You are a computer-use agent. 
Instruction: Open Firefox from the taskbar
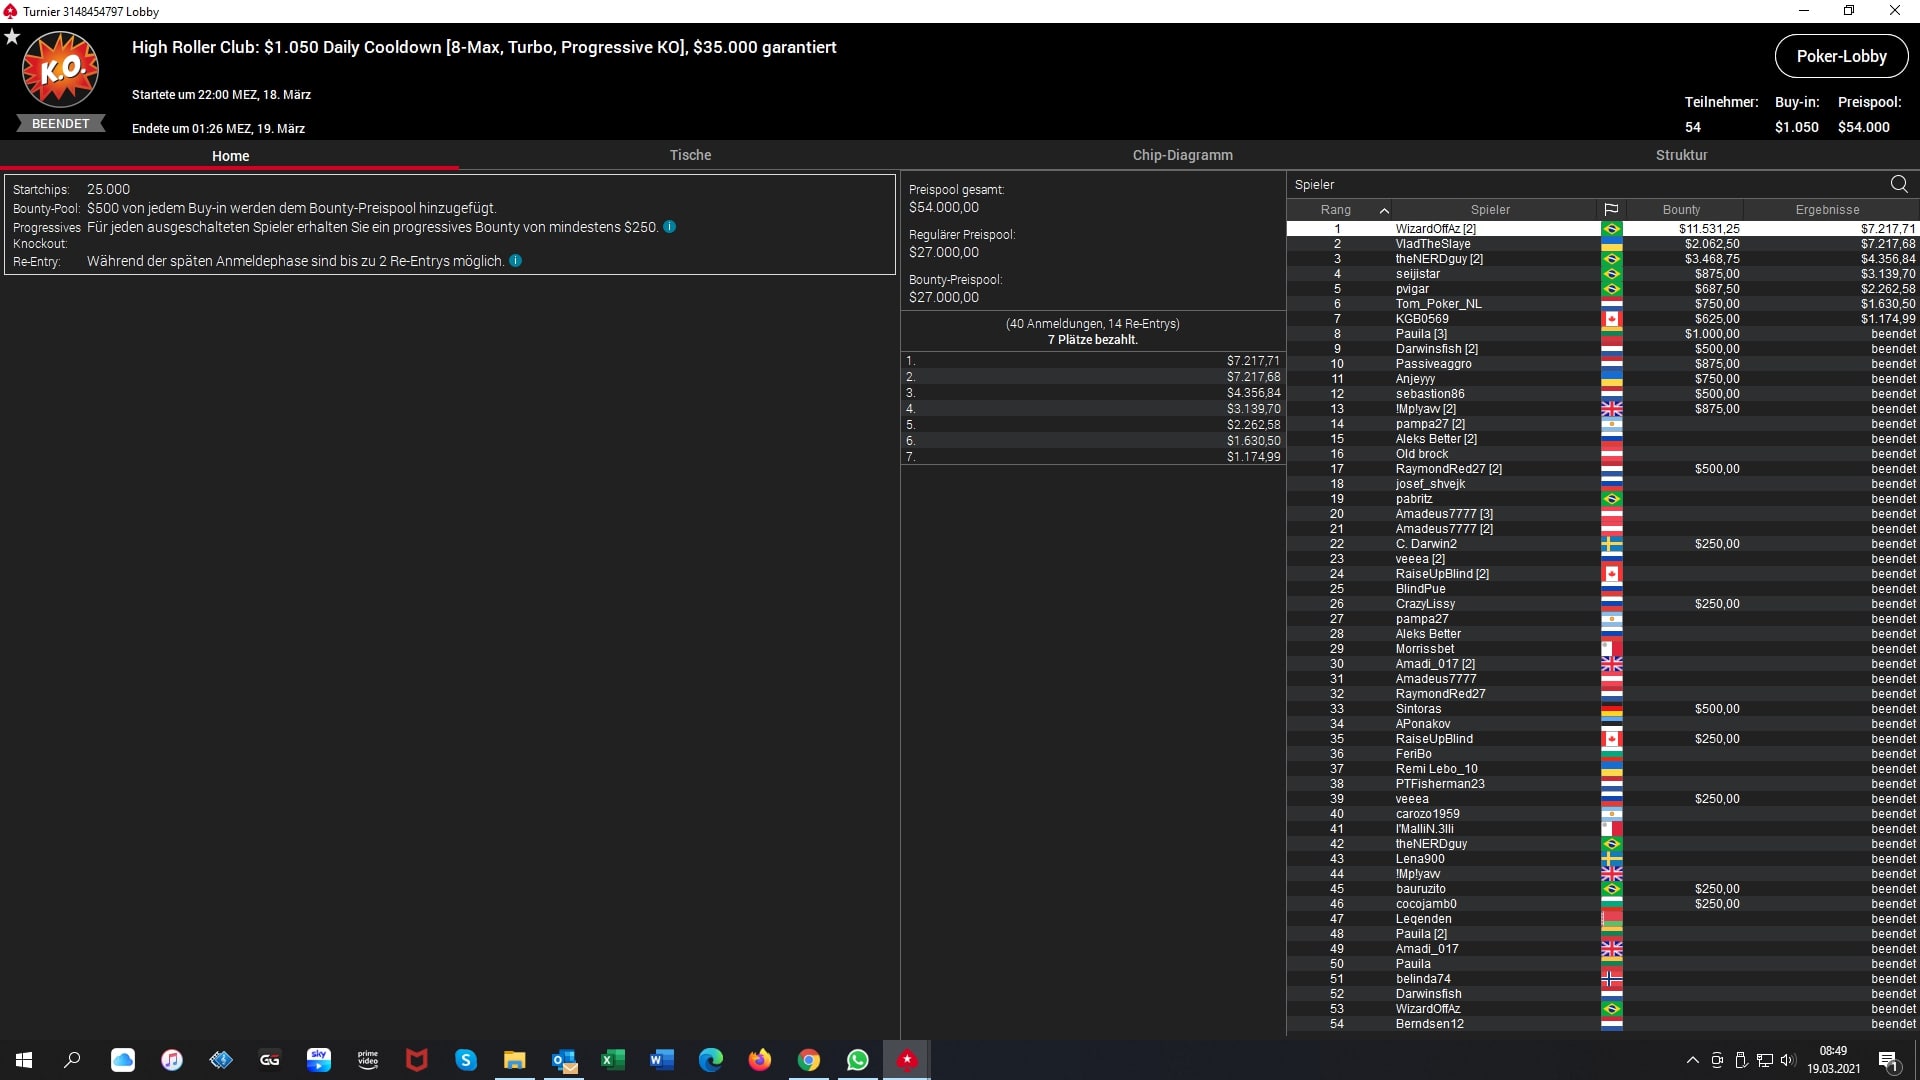point(760,1060)
